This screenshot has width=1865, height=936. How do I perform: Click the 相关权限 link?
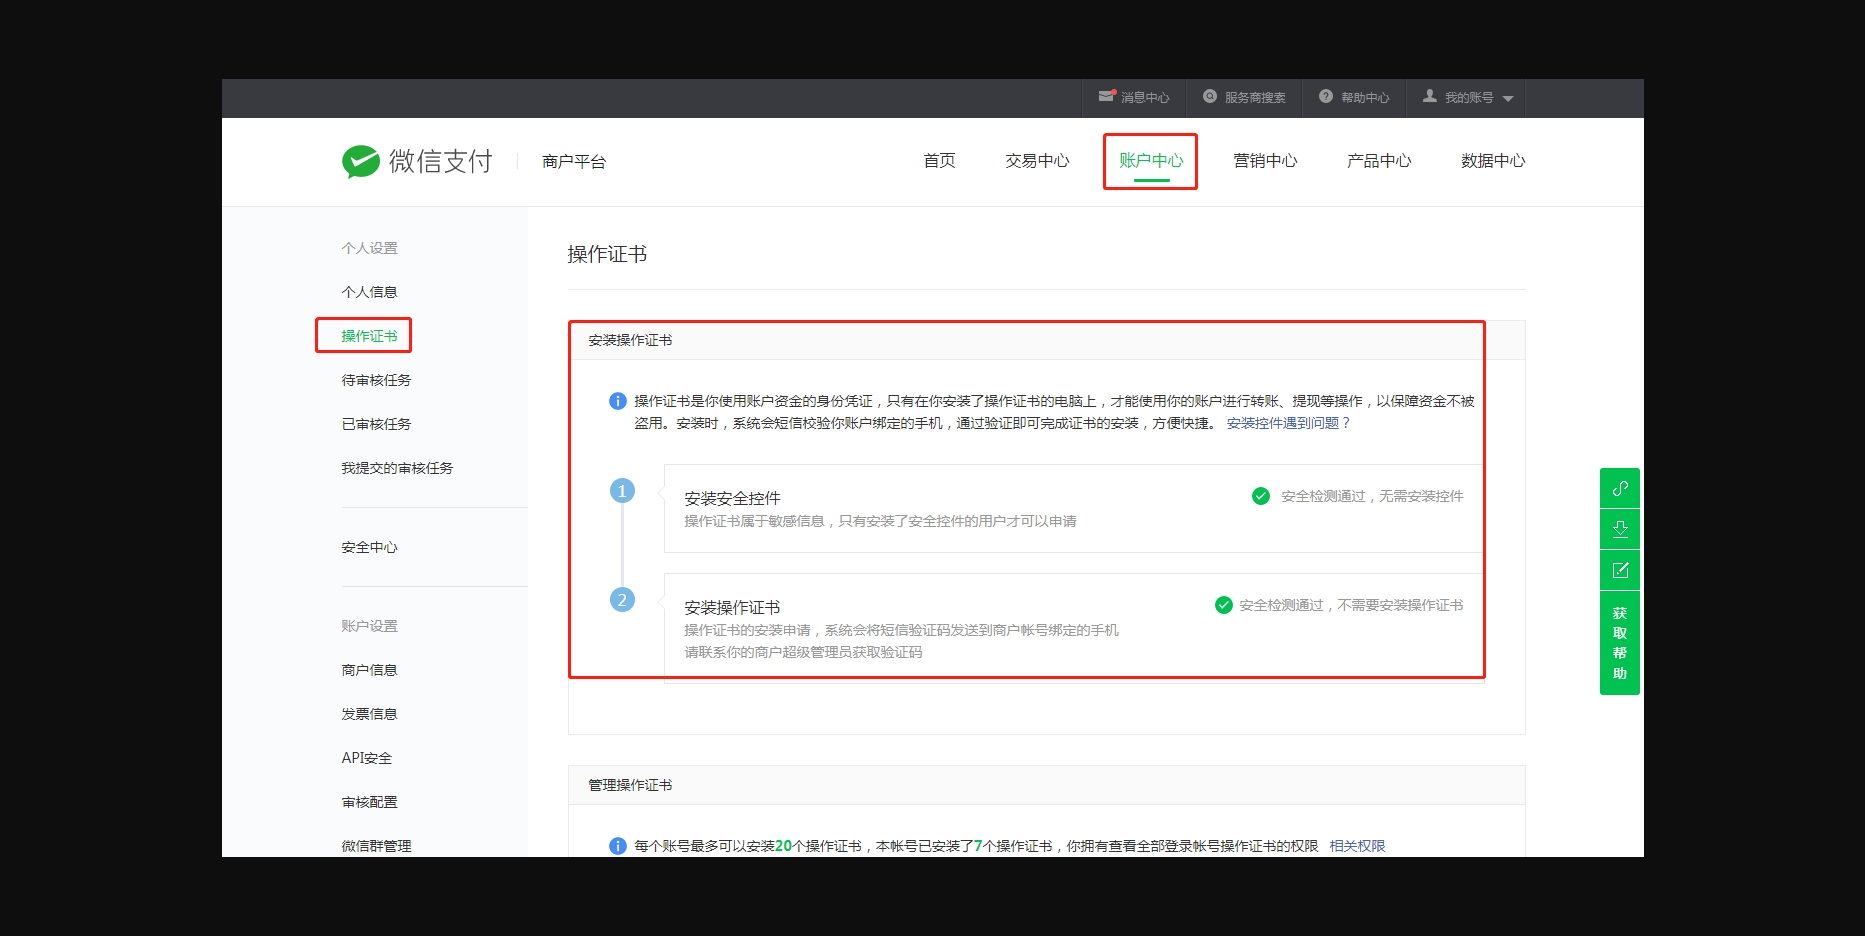[1357, 846]
